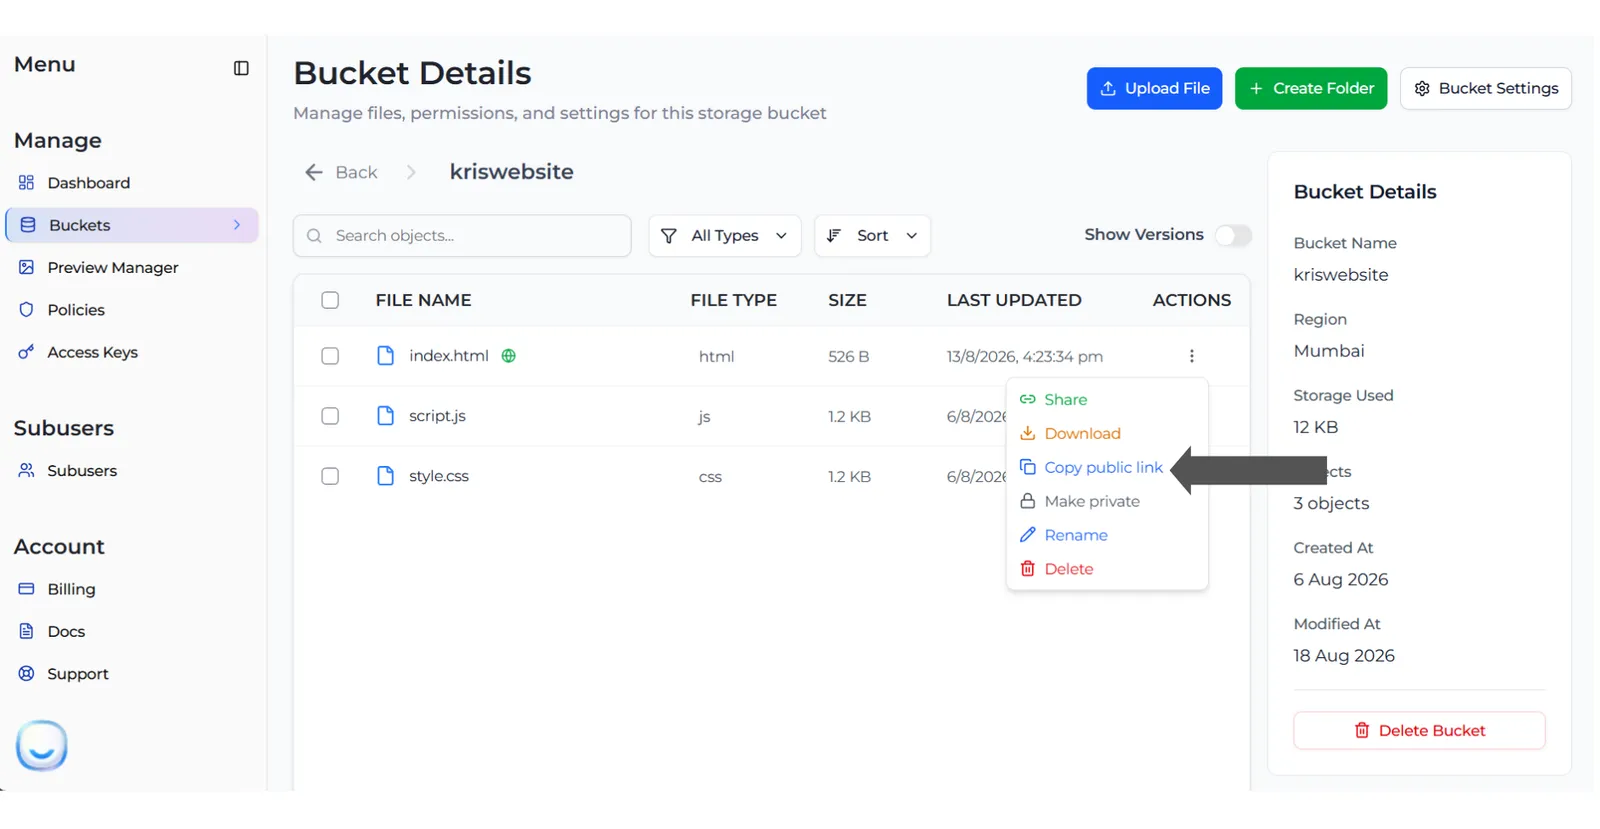The image size is (1600, 829).
Task: Click the green globe icon beside index.html
Action: [508, 356]
